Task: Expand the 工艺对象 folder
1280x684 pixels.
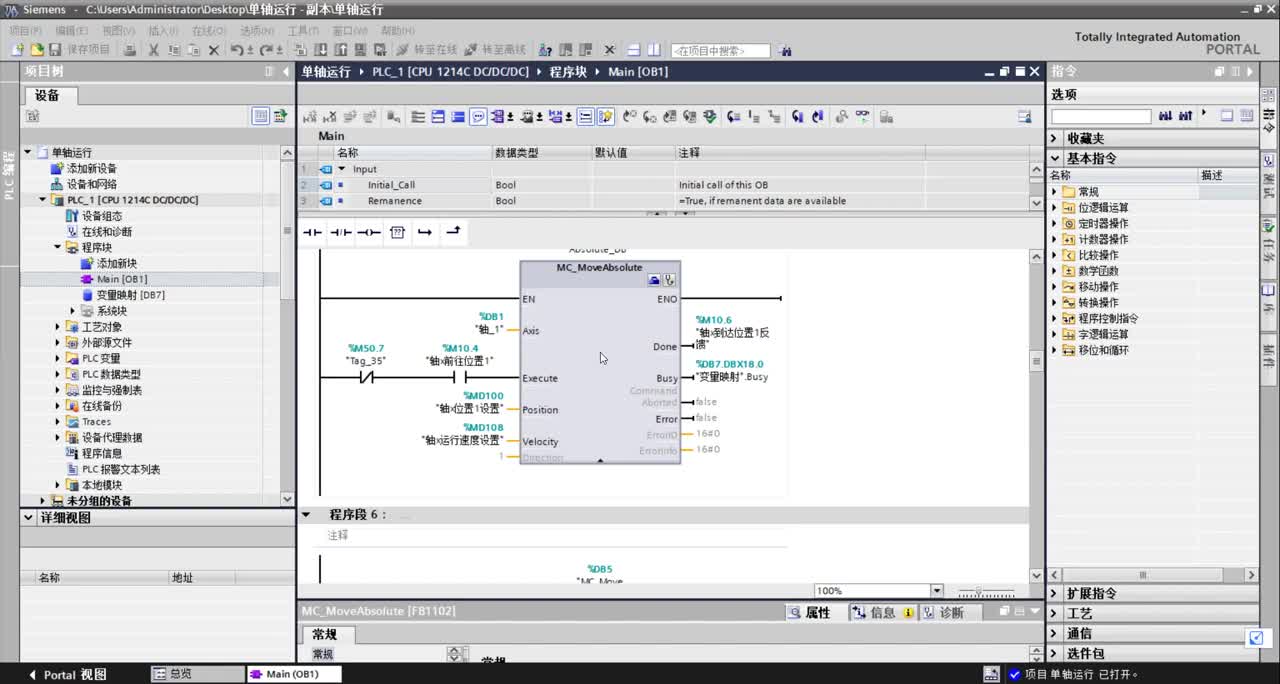Action: coord(58,327)
